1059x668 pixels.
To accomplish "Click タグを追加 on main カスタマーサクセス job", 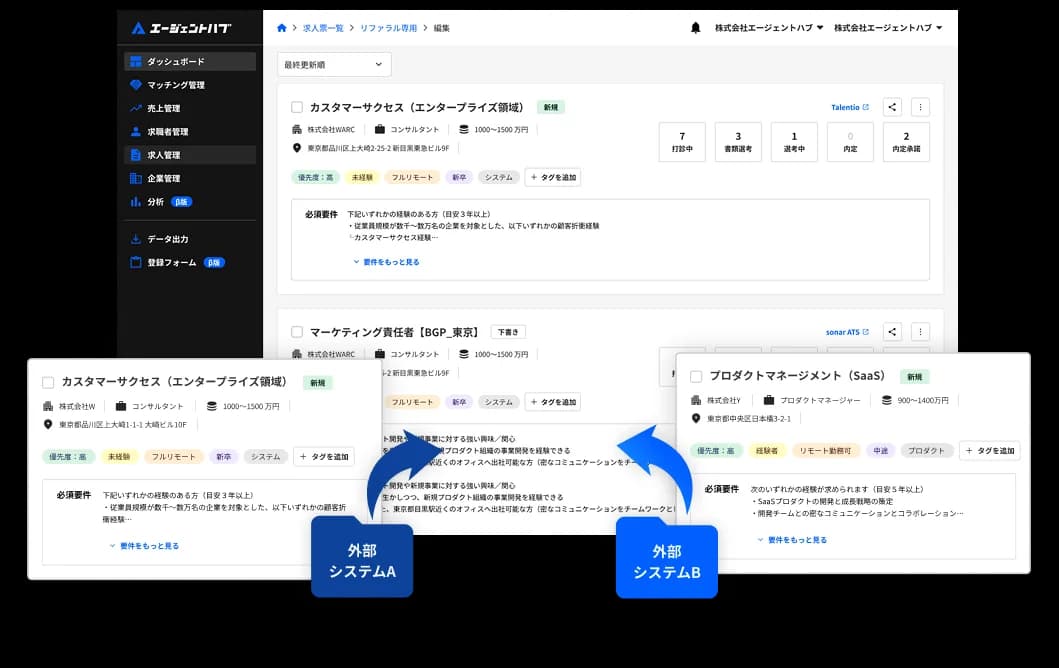I will tap(553, 177).
